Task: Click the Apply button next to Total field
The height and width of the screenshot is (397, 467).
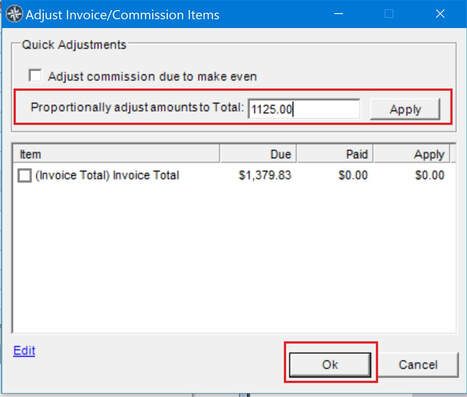Action: 405,109
